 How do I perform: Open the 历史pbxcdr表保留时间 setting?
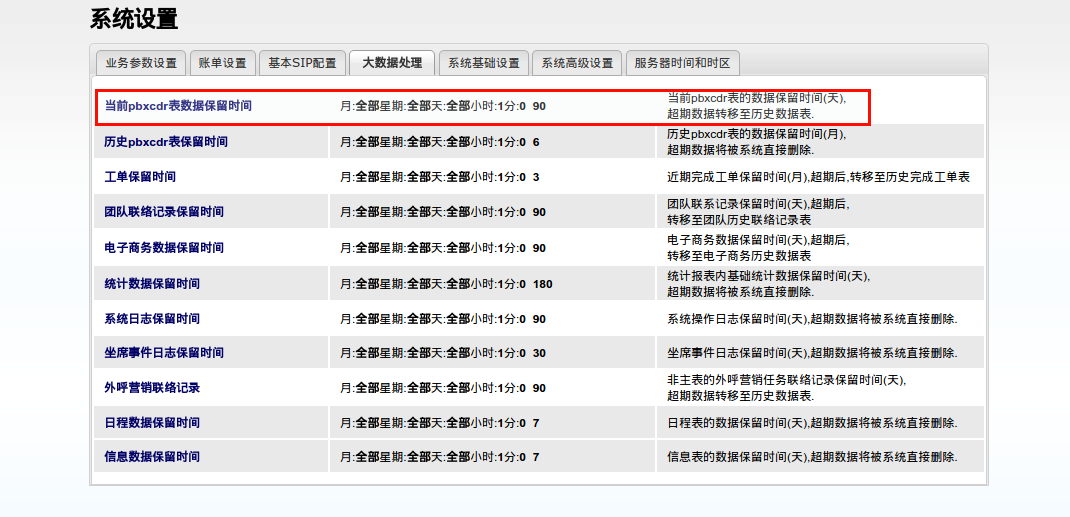166,142
